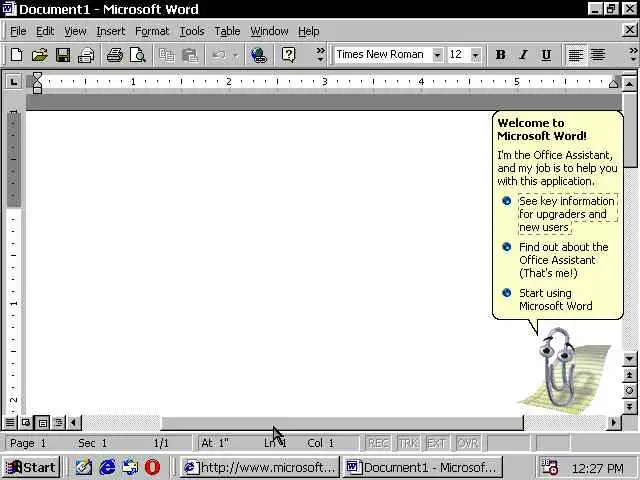Switch to Normal view button
The height and width of the screenshot is (480, 640).
(10, 423)
